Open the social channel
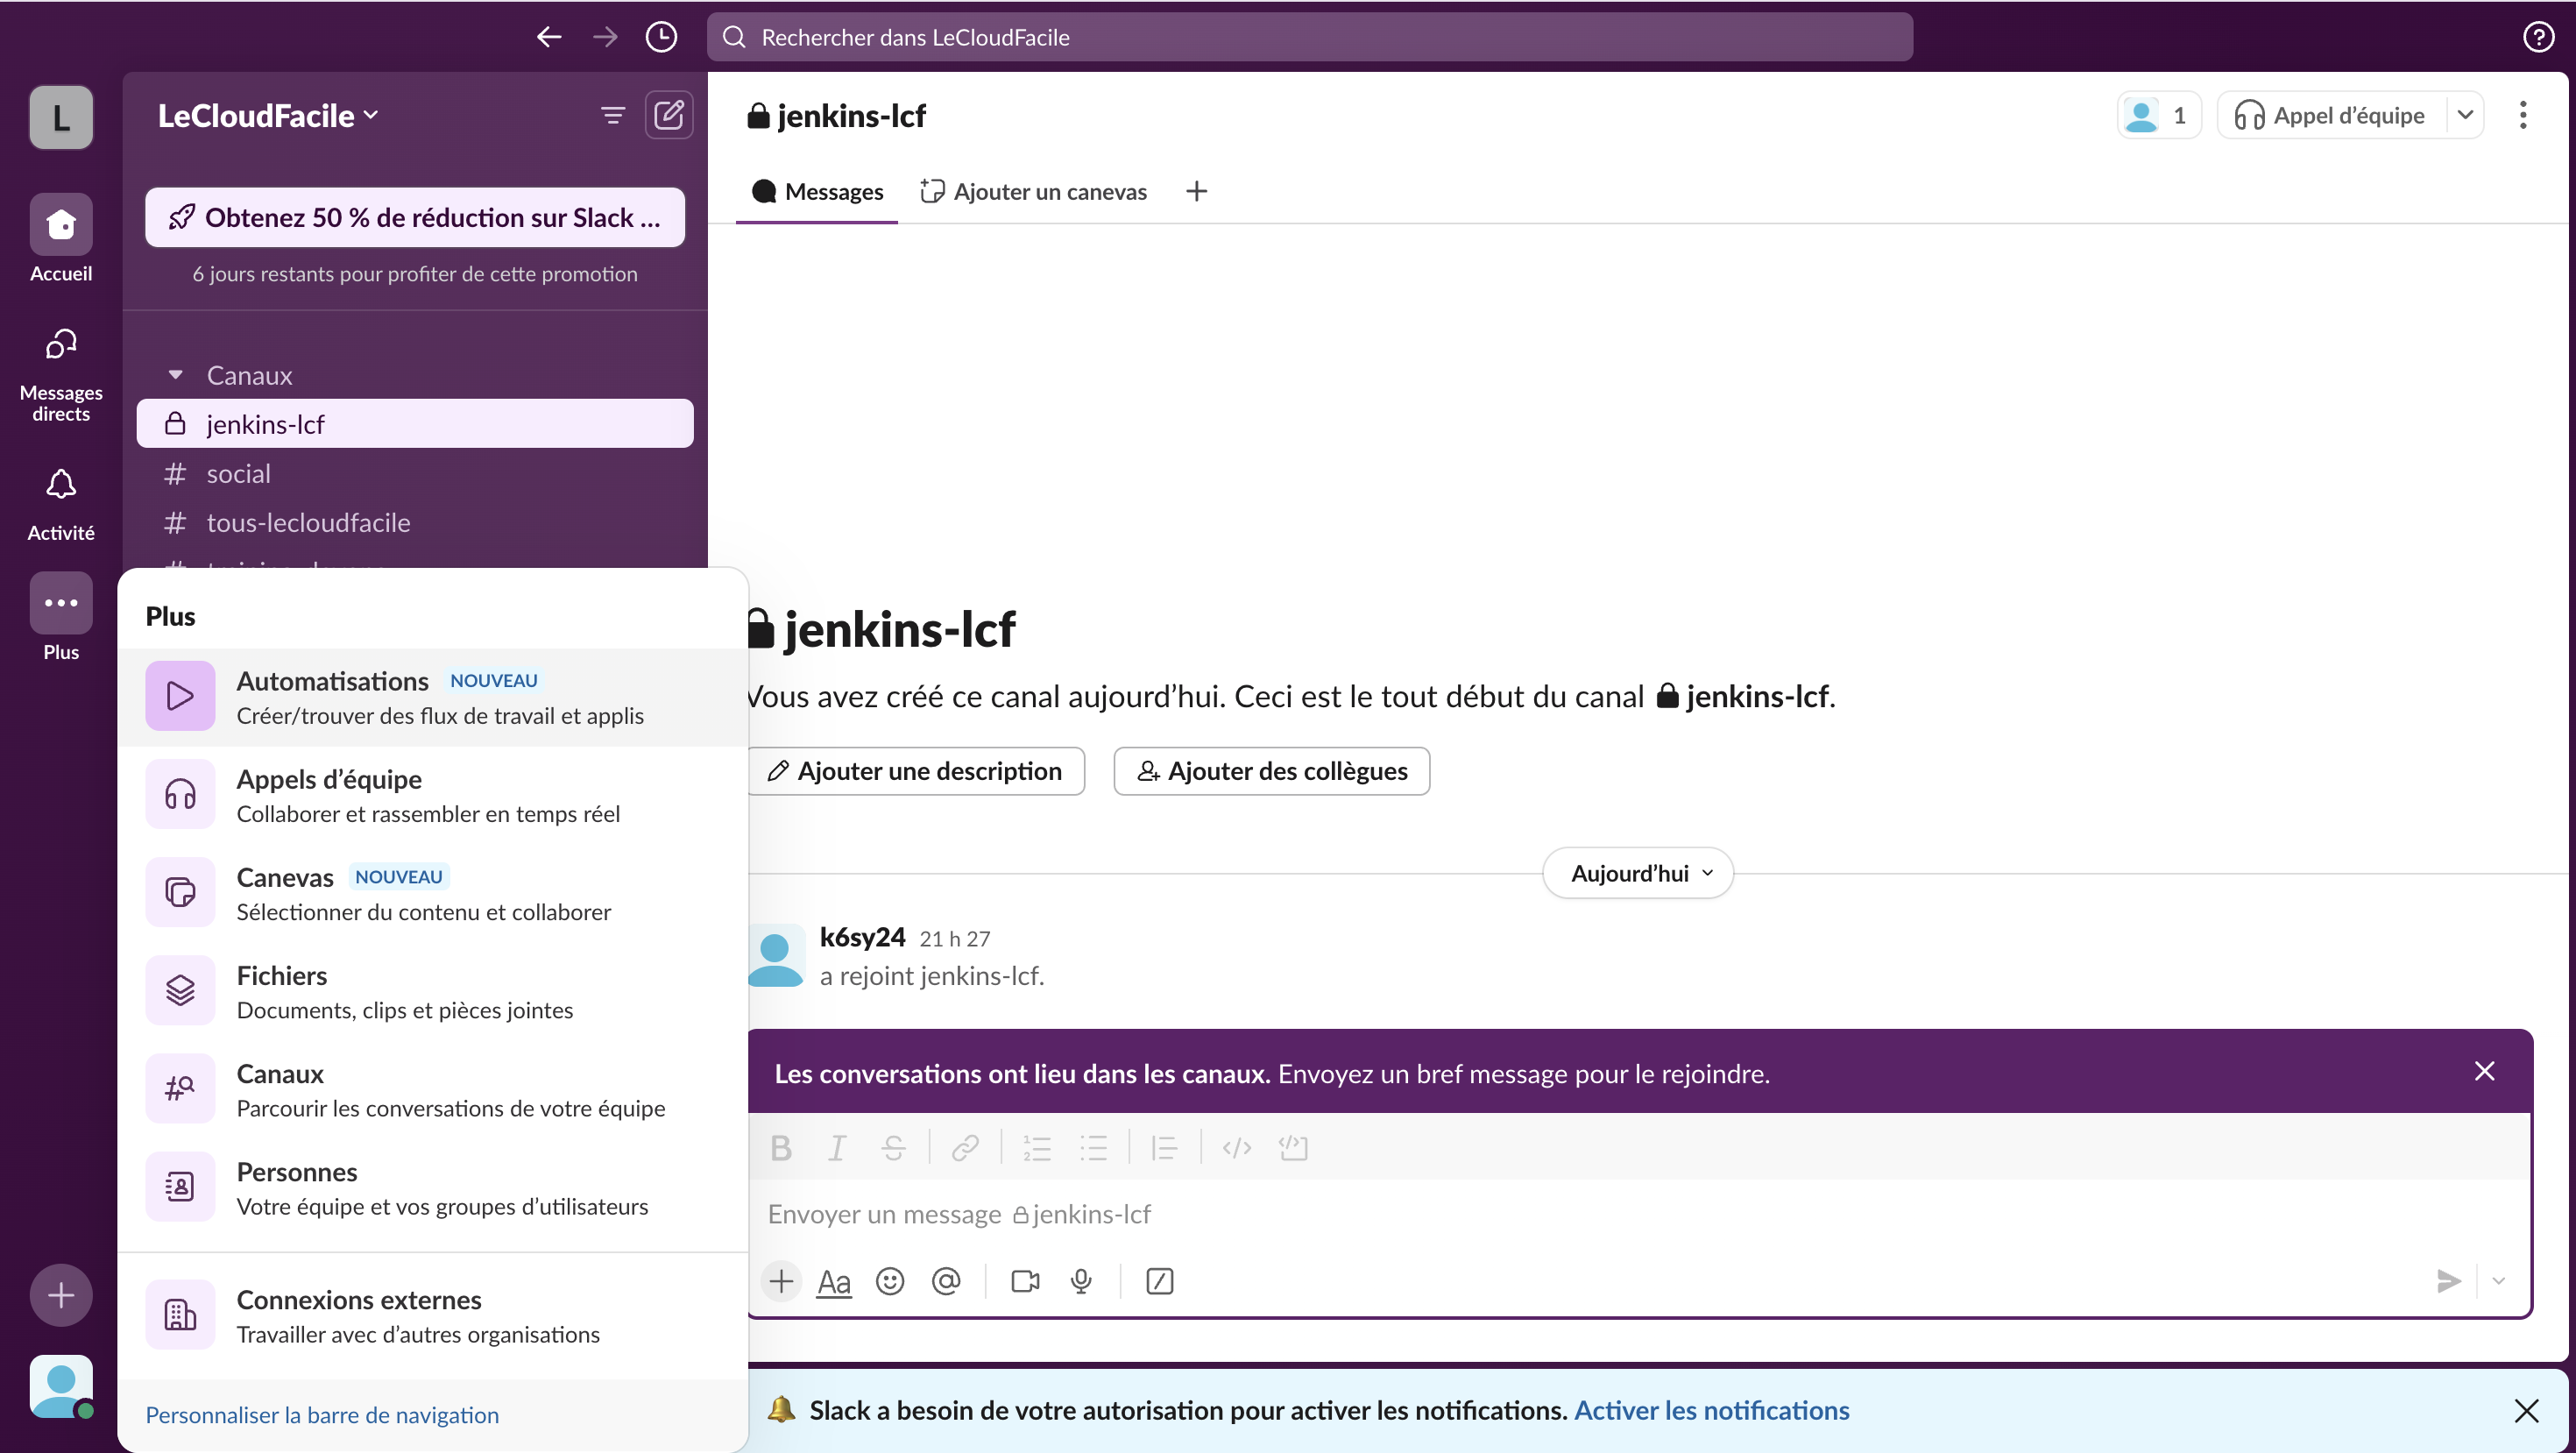Screen dimensions: 2576x1453 (238, 473)
